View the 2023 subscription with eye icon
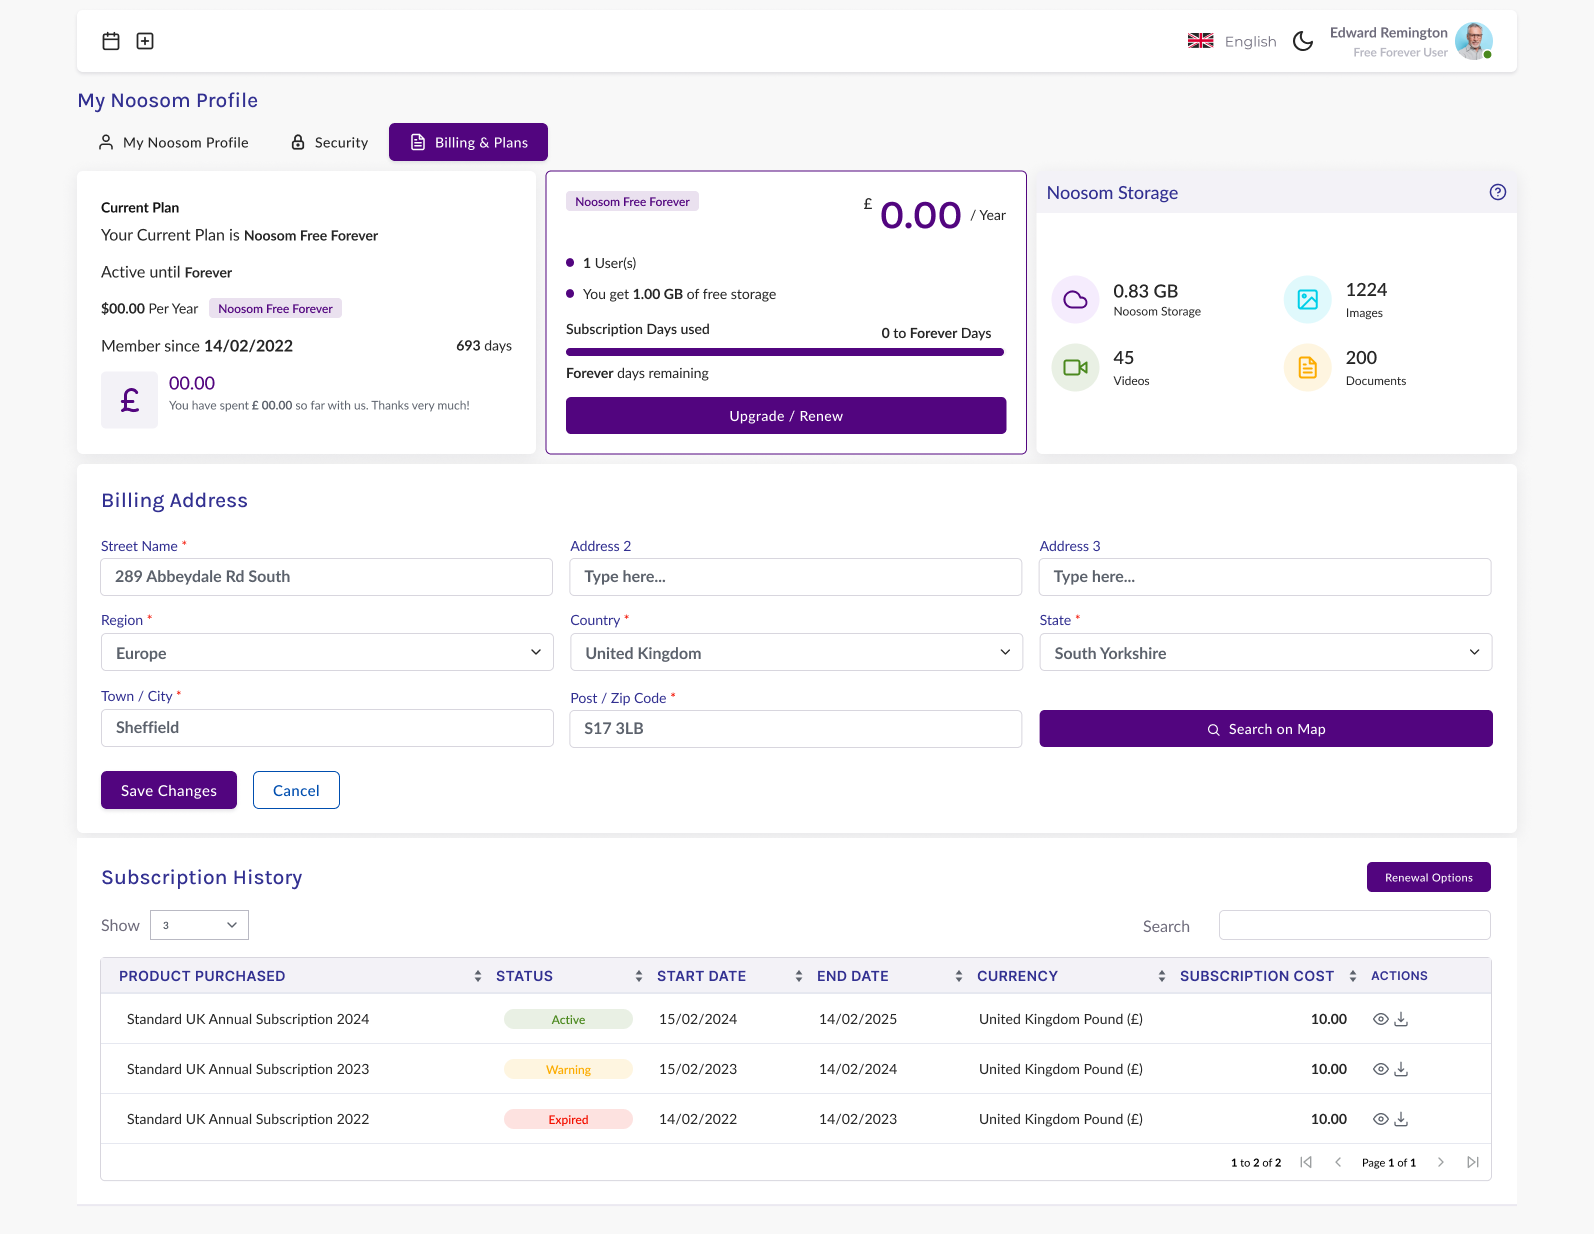This screenshot has width=1594, height=1248. (x=1380, y=1069)
